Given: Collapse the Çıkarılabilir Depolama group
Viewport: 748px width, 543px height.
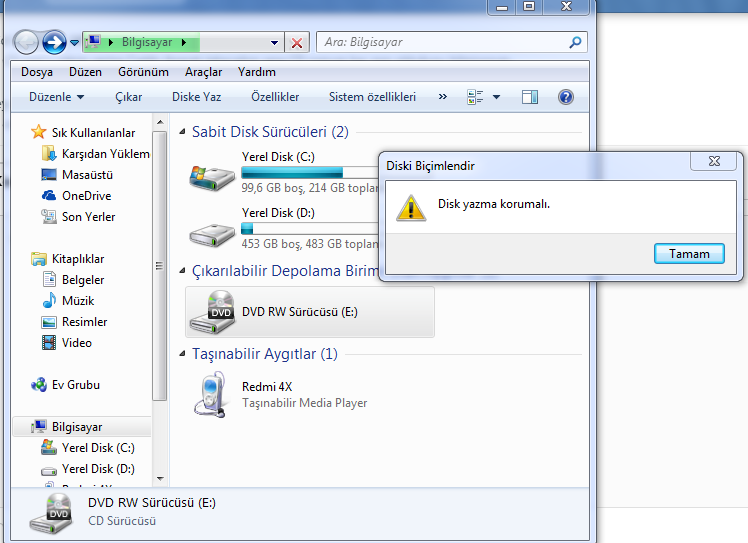Looking at the screenshot, I should tap(182, 271).
